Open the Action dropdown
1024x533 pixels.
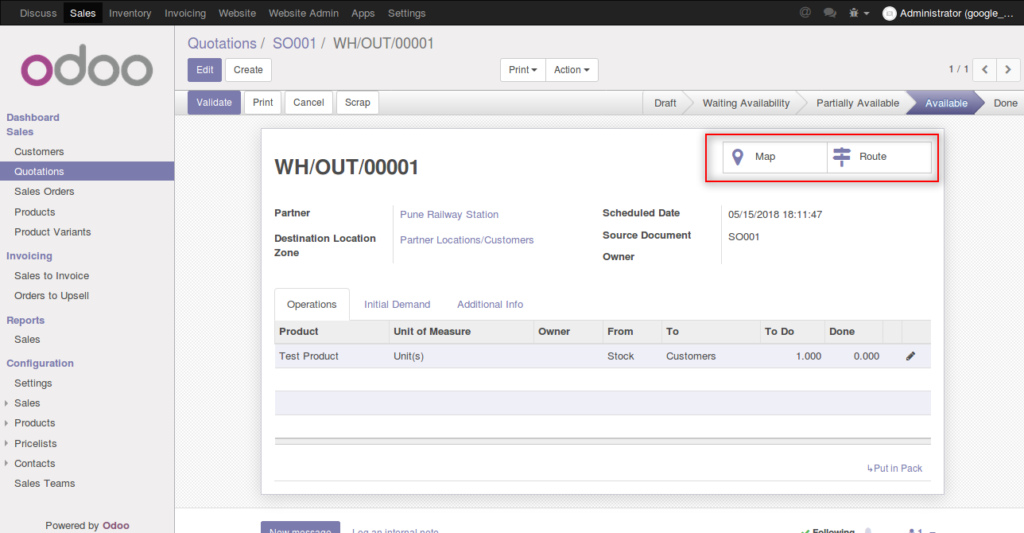coord(571,70)
